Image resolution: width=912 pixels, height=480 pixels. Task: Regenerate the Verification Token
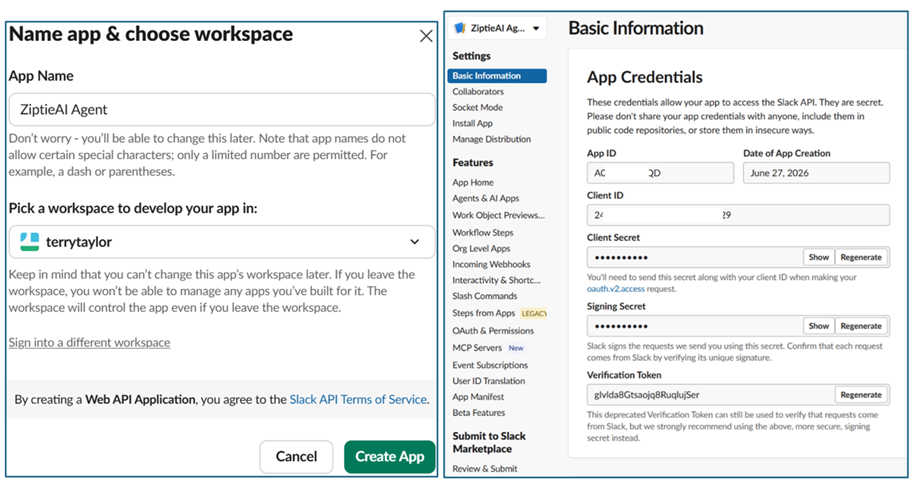point(861,394)
